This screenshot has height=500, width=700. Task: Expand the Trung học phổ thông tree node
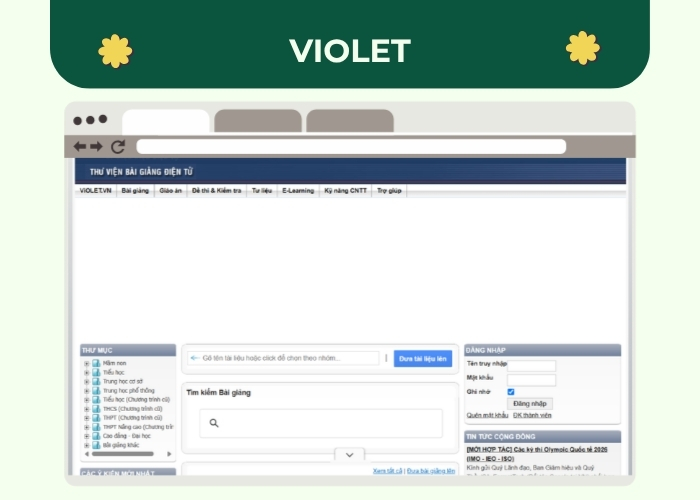tap(87, 391)
